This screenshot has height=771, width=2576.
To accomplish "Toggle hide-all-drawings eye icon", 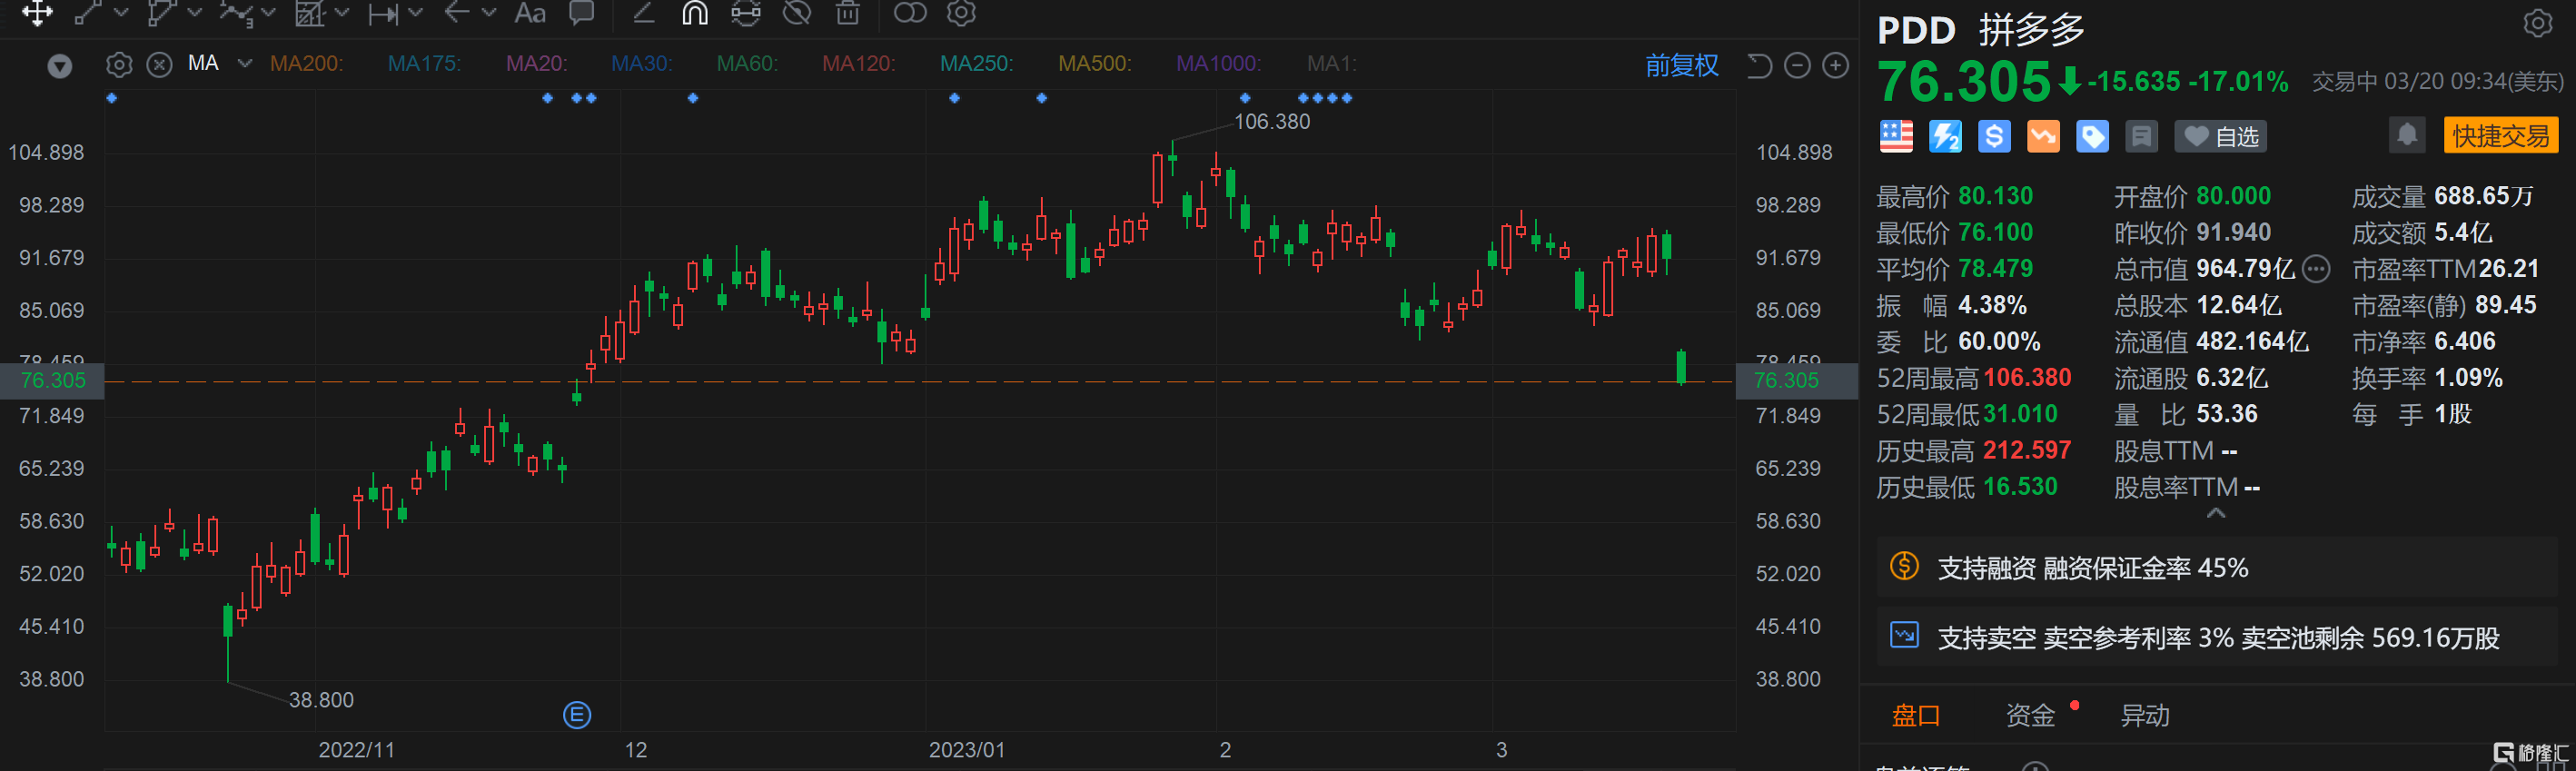I will 796,13.
